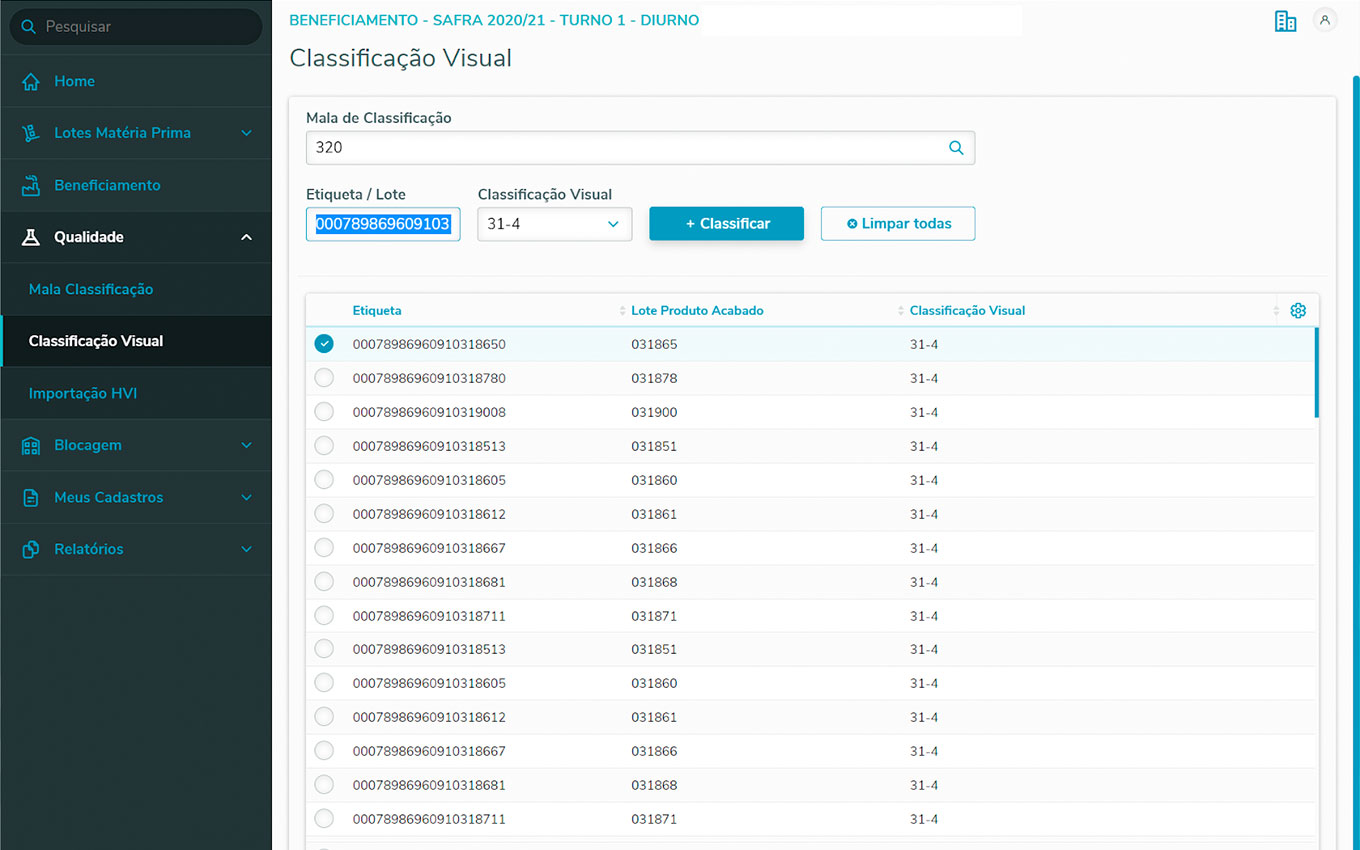Click the Qualidade flask icon
This screenshot has width=1360, height=850.
pos(31,237)
